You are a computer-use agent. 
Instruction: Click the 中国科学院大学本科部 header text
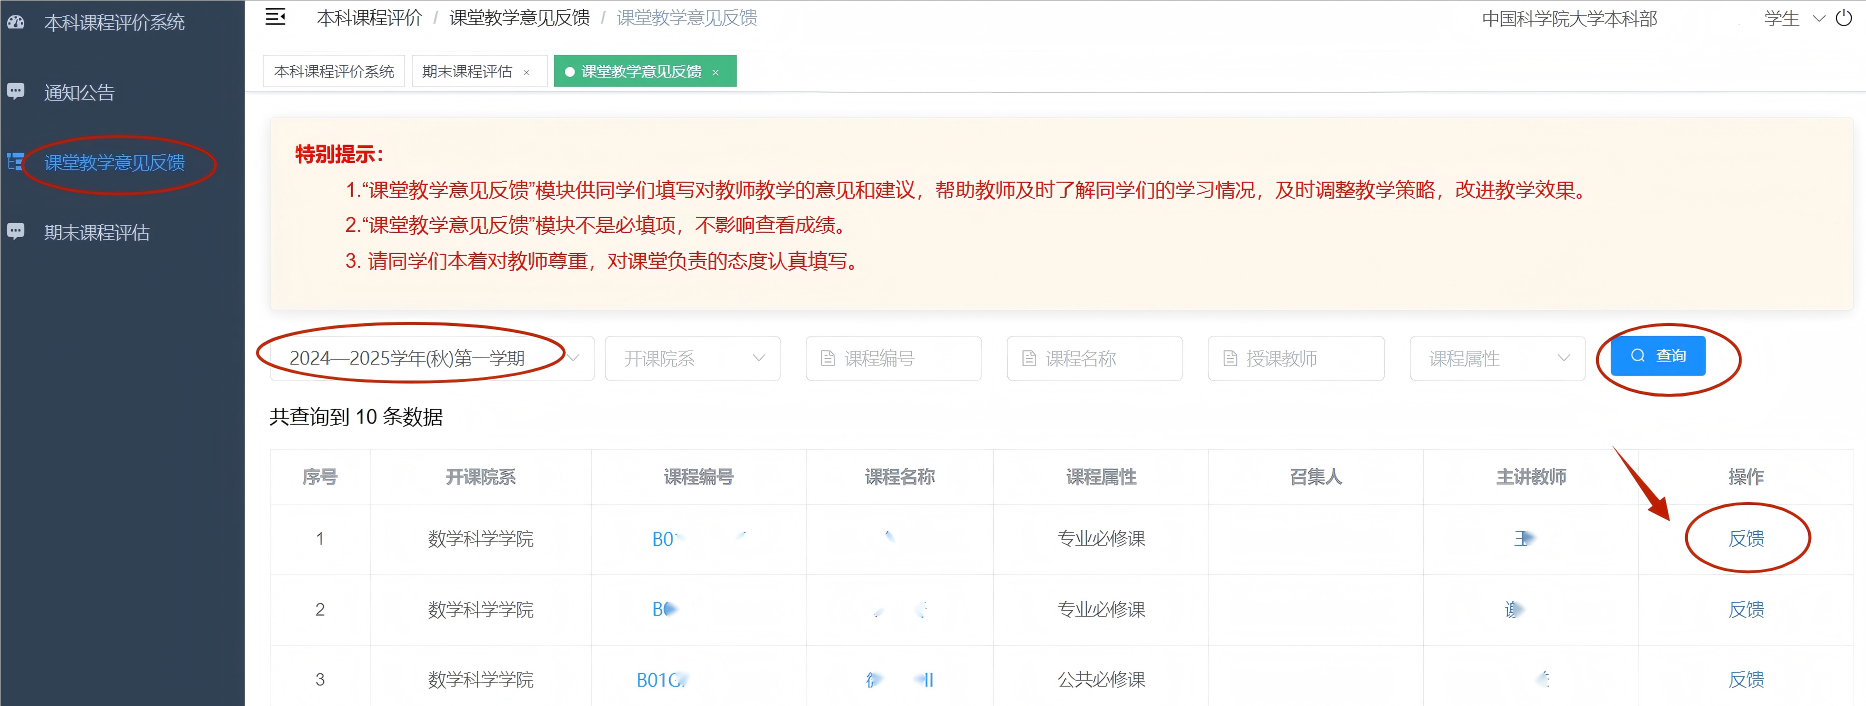click(1569, 19)
